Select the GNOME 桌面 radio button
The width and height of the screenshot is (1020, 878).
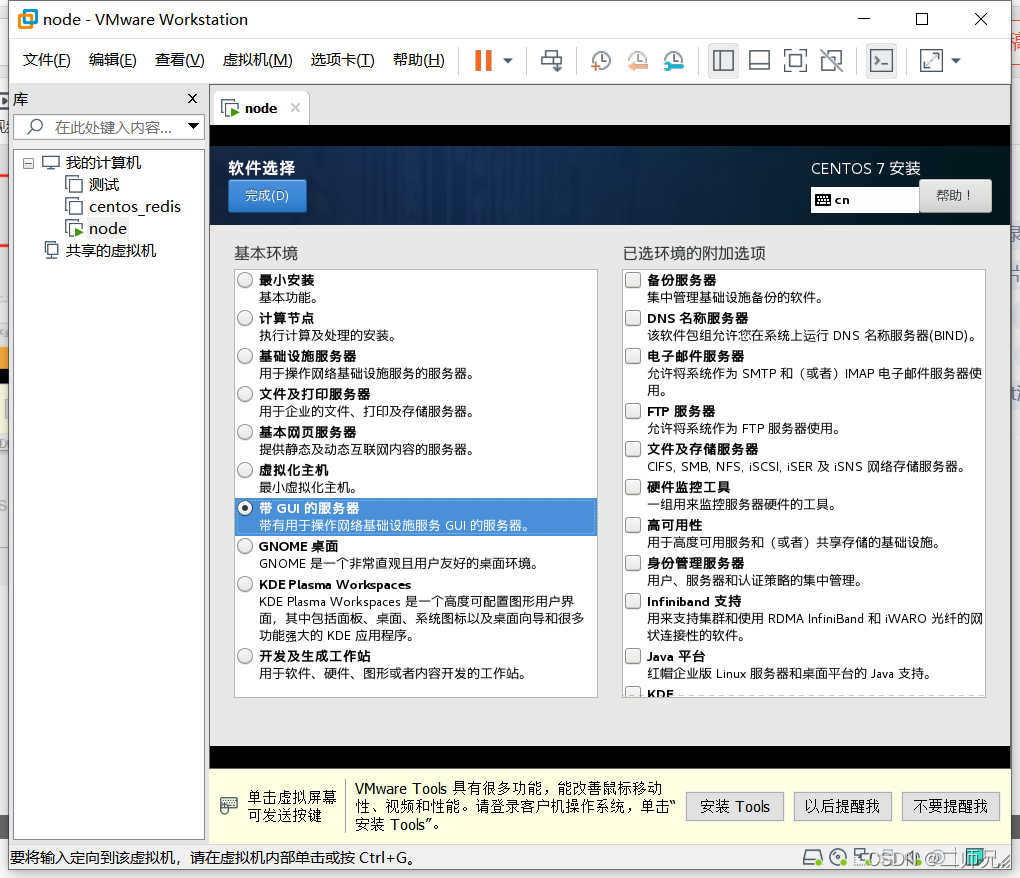(245, 546)
